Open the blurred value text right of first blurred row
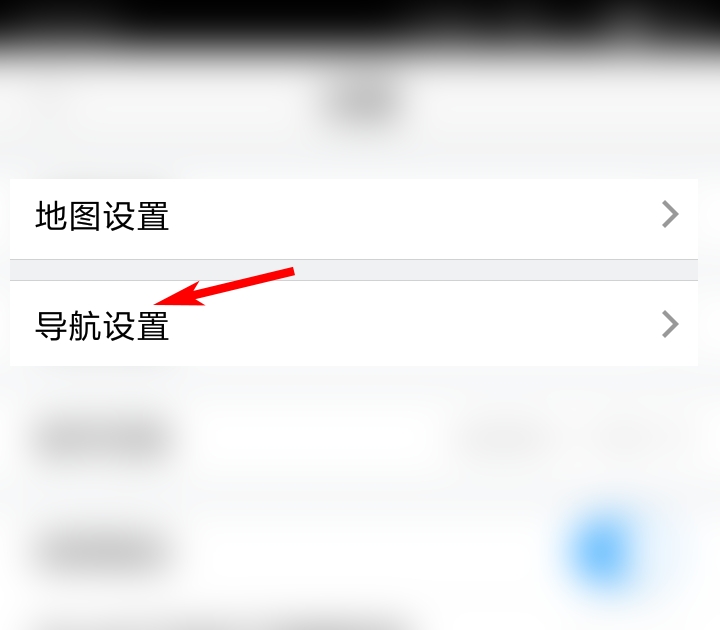Screen dimensions: 720x630 pyautogui.click(x=503, y=439)
